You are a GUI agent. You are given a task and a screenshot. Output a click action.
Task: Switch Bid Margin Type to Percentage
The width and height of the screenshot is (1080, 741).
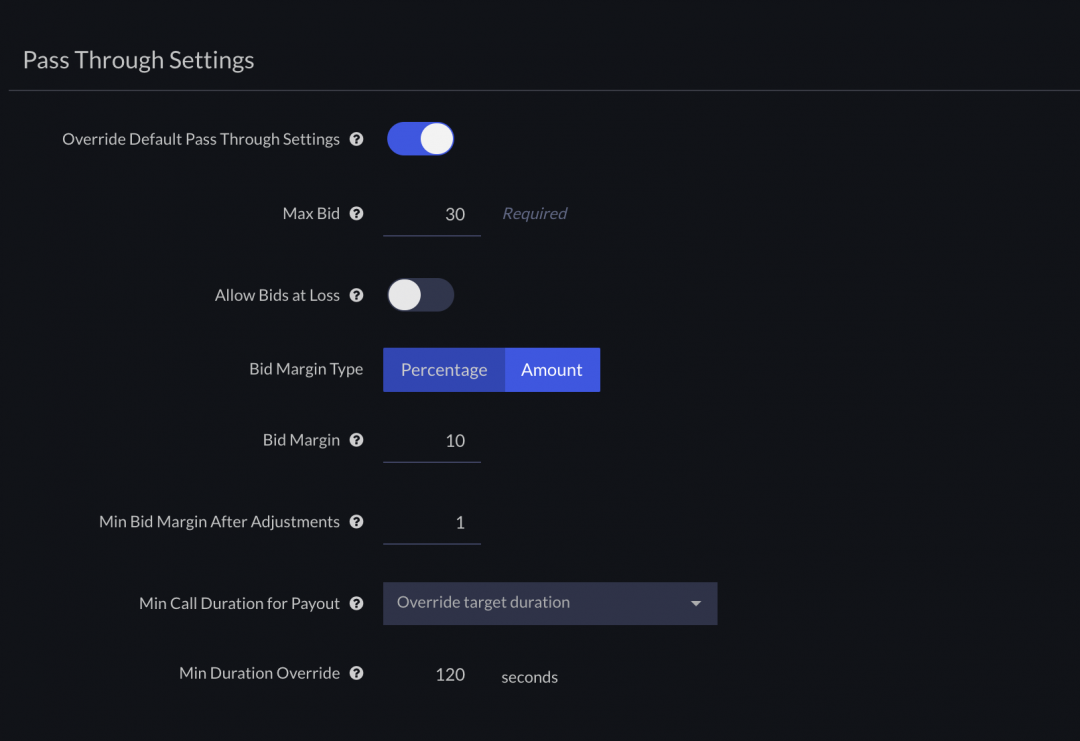pos(444,369)
